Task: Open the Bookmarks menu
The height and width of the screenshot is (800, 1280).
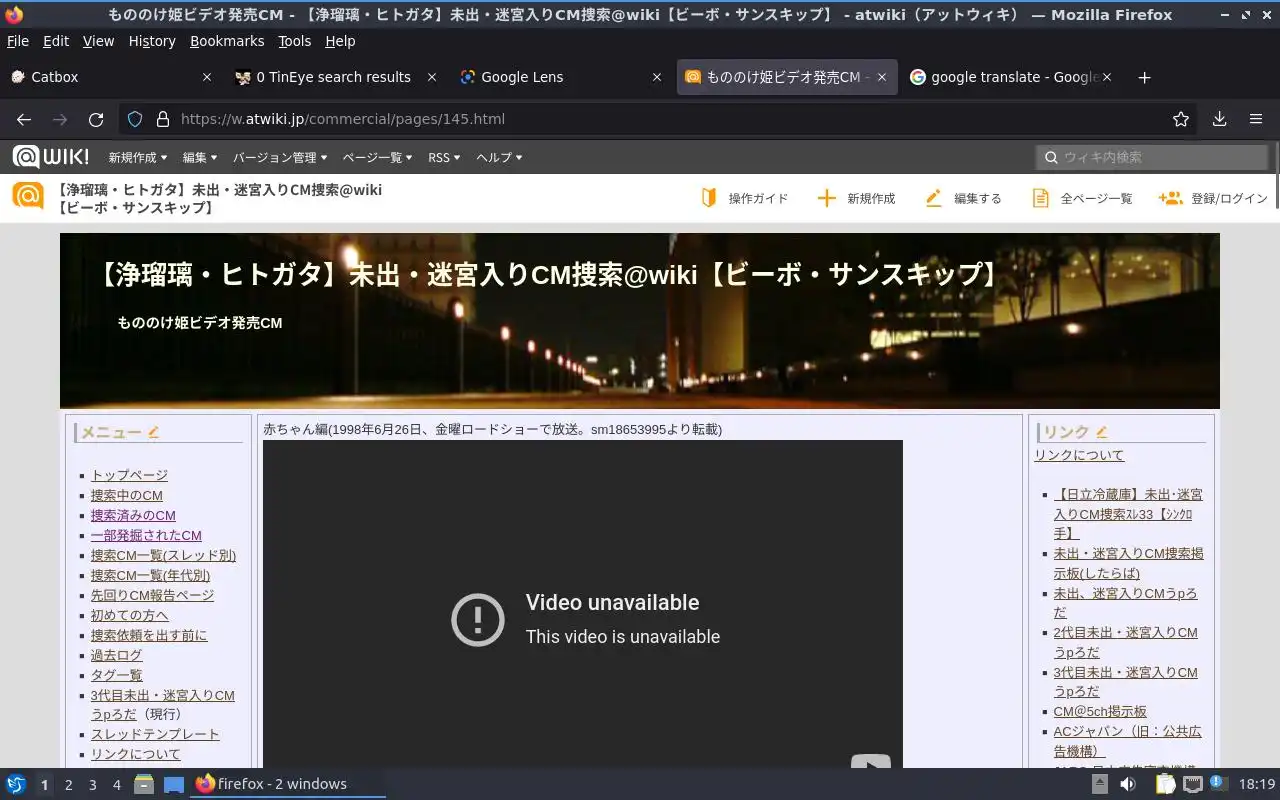Action: coord(227,41)
